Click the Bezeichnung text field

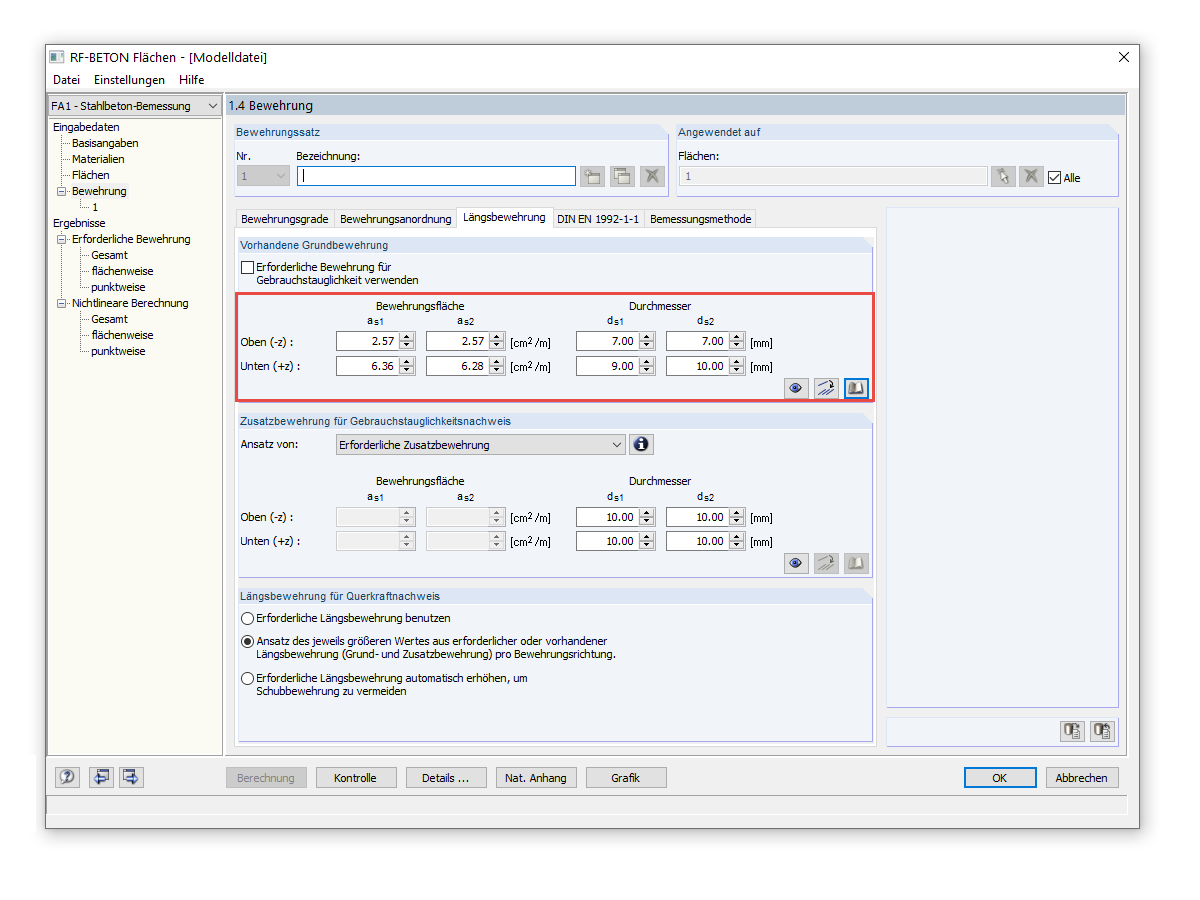coord(436,176)
